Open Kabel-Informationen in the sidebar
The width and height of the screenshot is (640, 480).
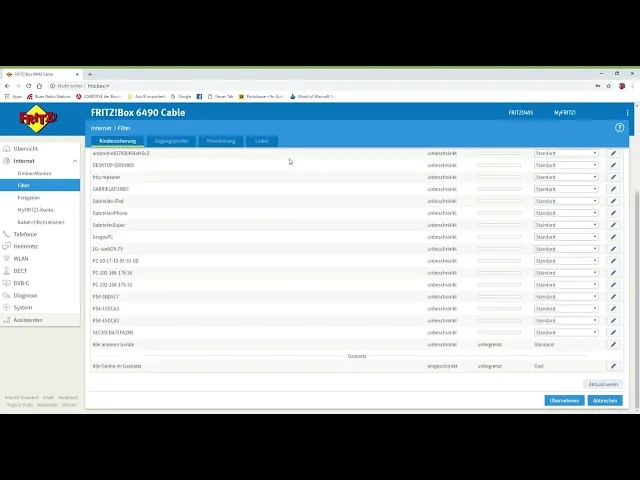(40, 222)
